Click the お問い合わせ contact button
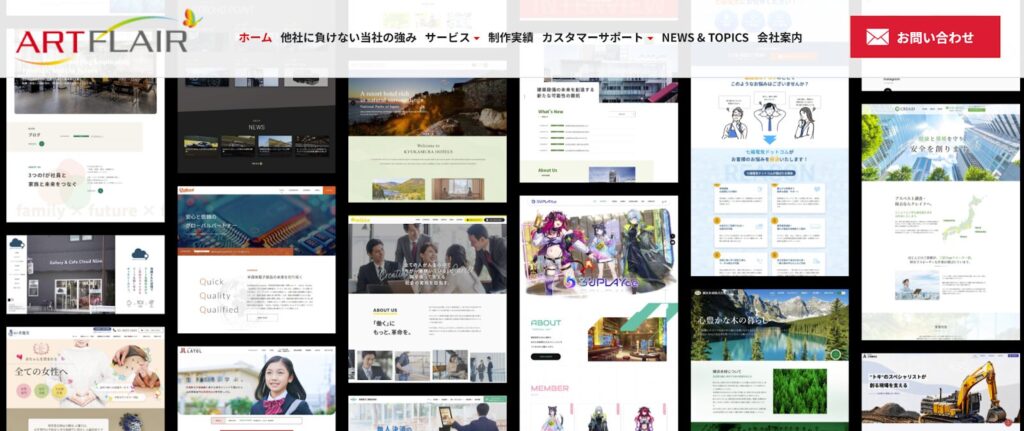 click(x=925, y=37)
